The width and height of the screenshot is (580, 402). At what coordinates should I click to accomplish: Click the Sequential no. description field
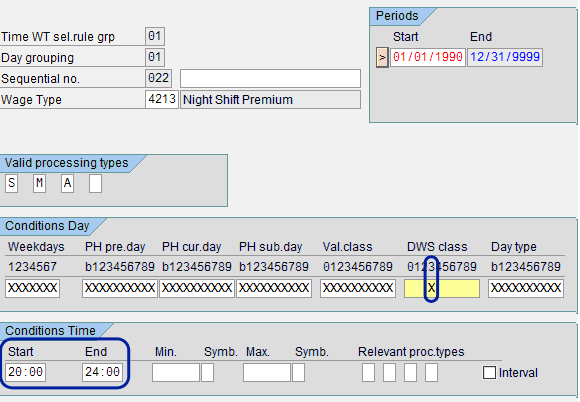click(x=270, y=78)
